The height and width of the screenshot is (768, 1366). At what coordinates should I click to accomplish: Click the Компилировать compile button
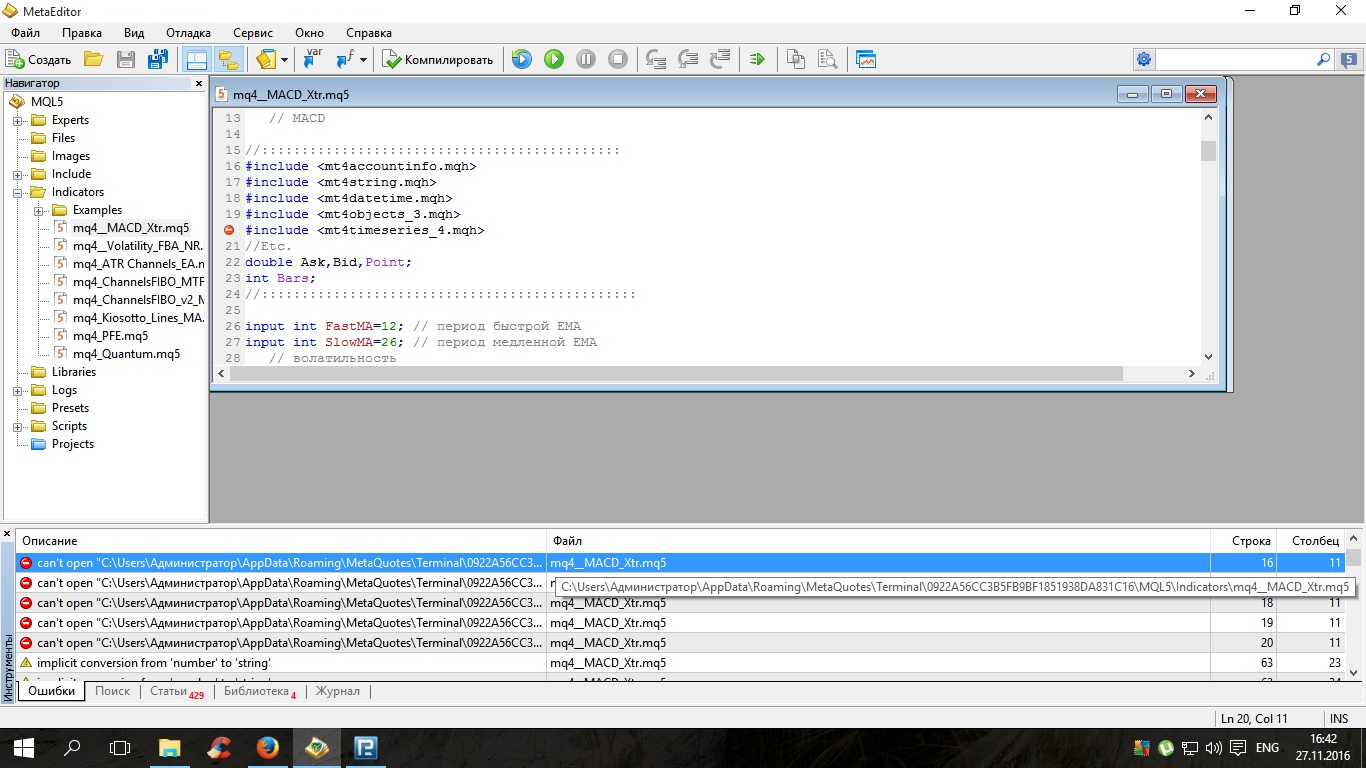pos(438,60)
